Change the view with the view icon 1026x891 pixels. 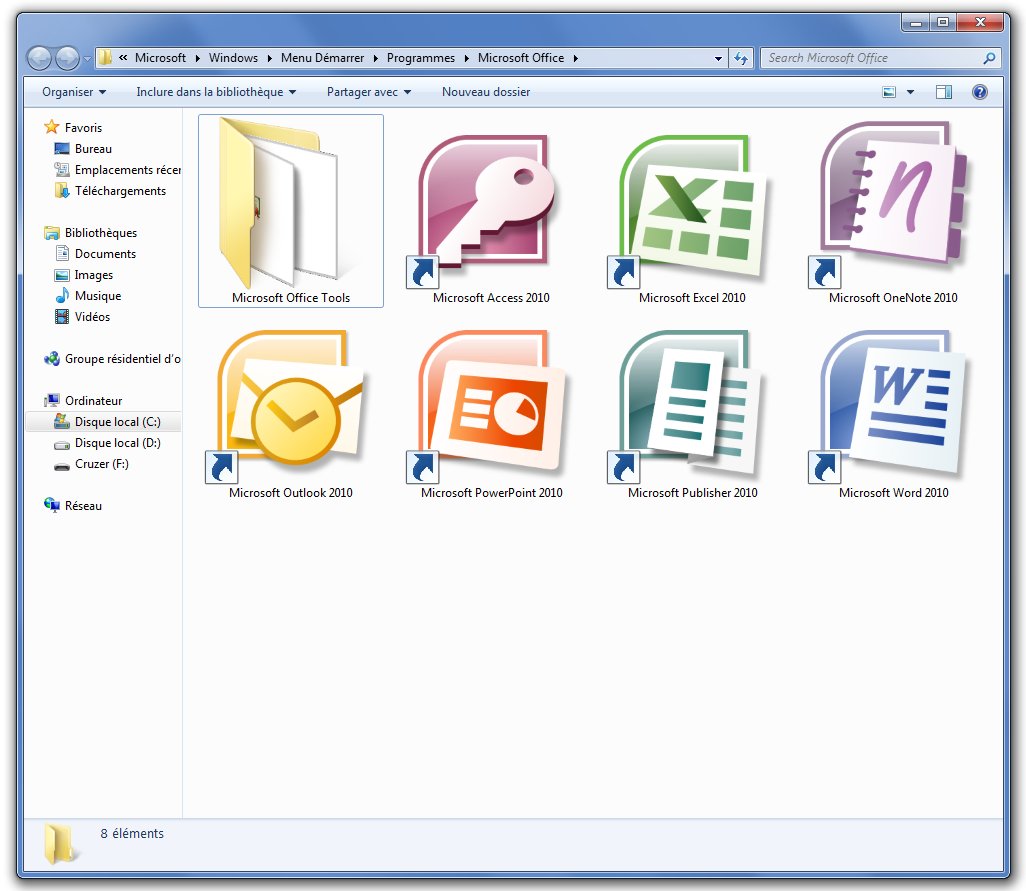889,92
